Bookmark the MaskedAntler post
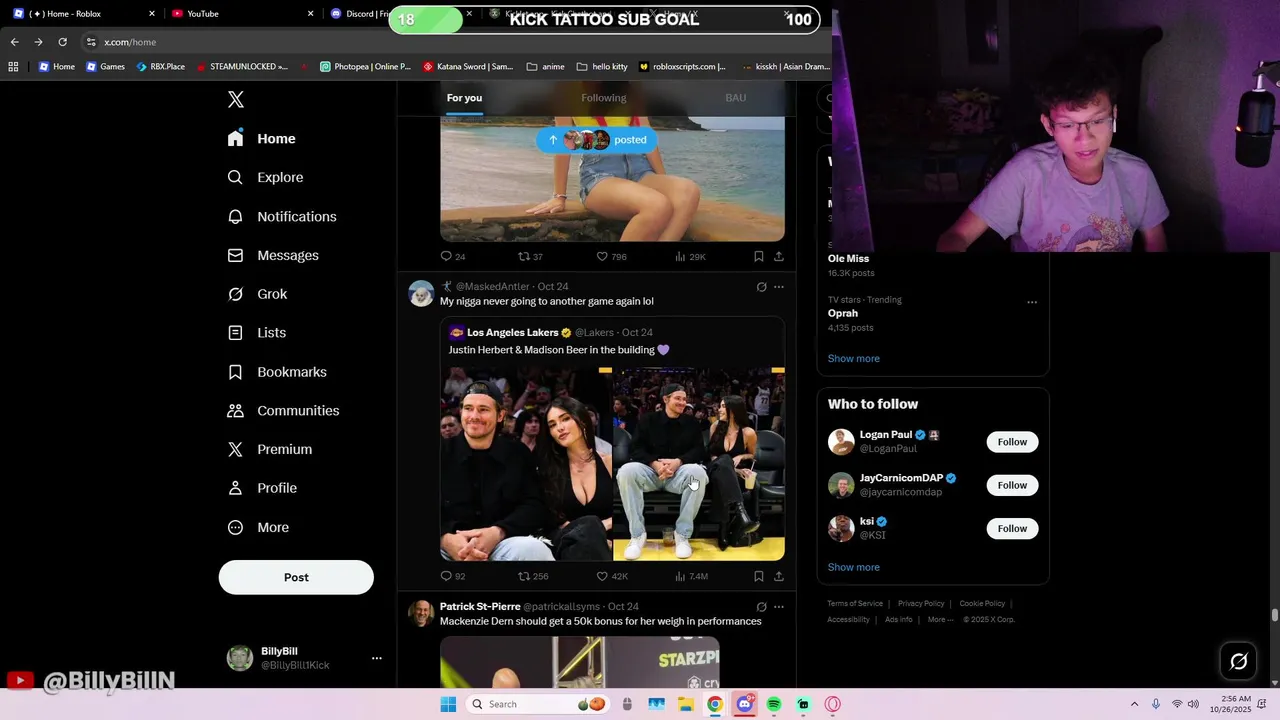The height and width of the screenshot is (720, 1280). pos(759,576)
